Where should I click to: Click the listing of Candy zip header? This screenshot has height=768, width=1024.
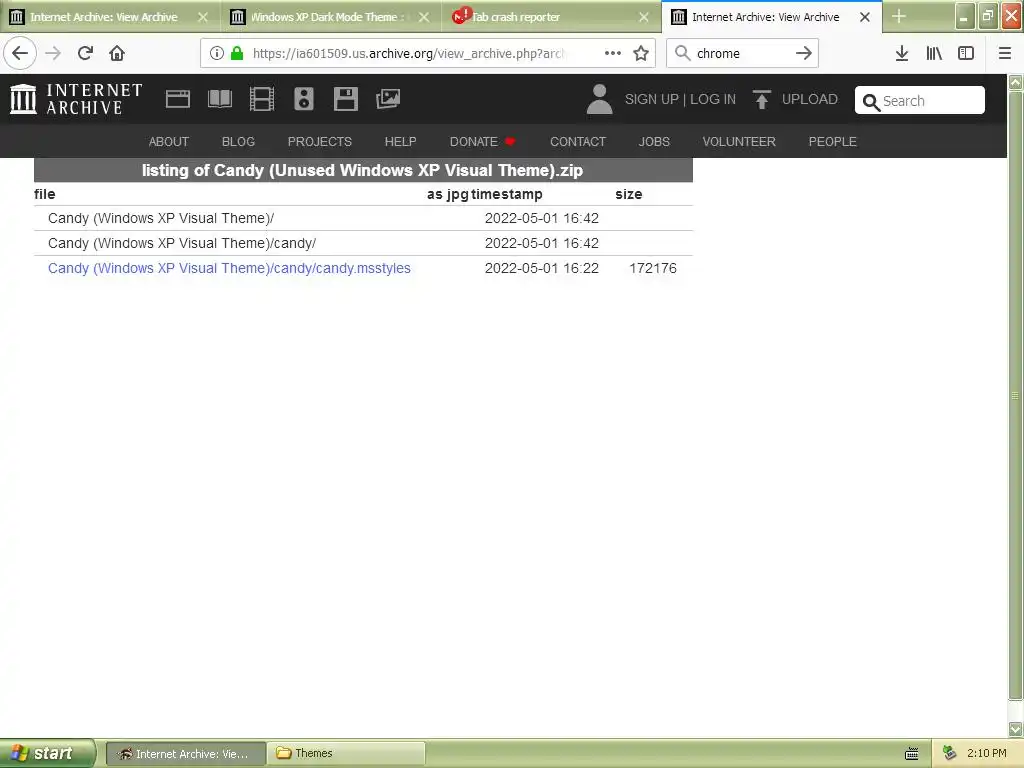coord(363,170)
